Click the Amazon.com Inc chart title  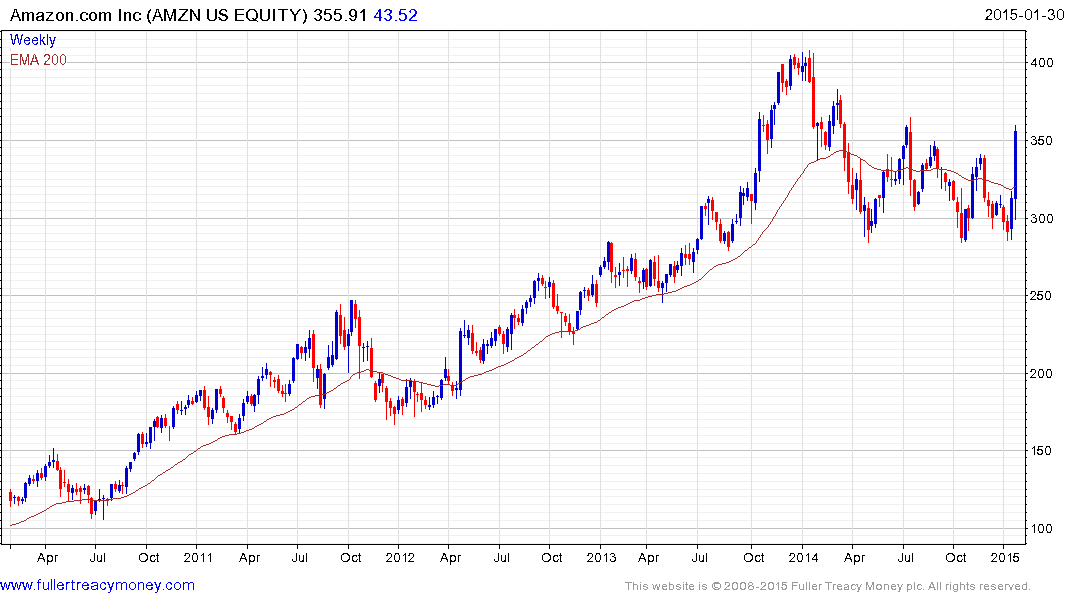click(158, 15)
